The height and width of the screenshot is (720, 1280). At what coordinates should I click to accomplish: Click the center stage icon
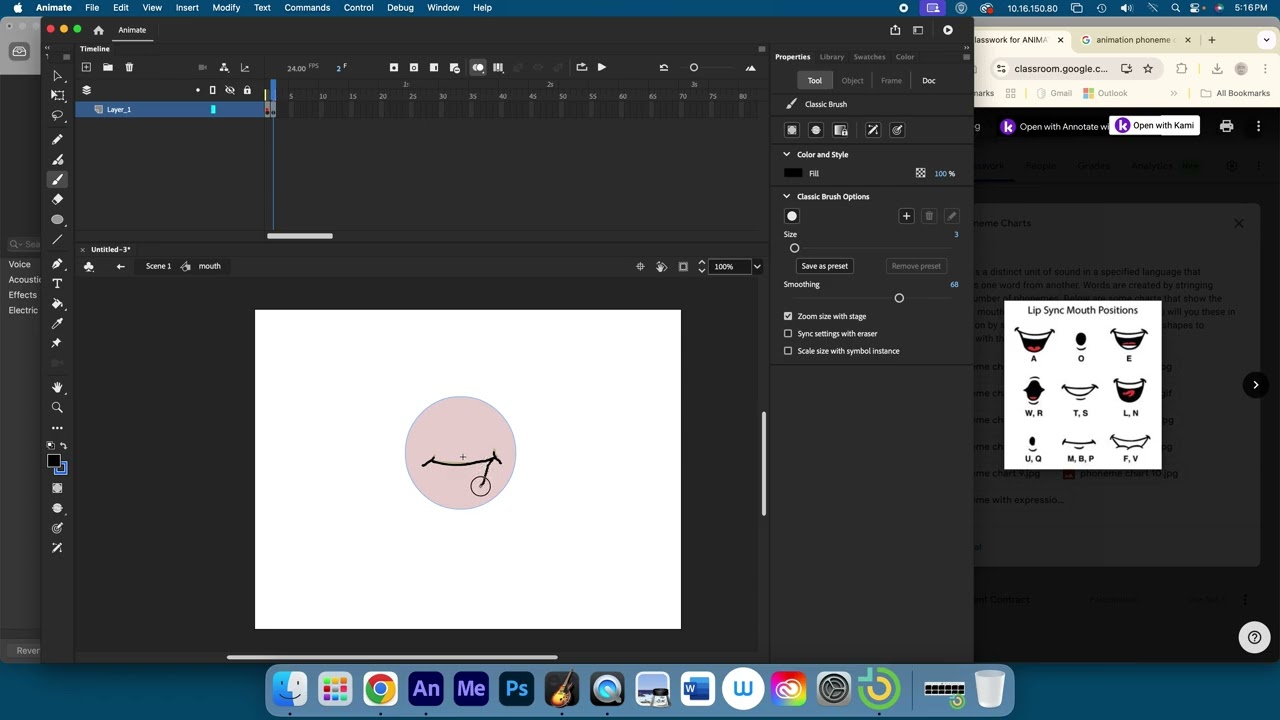pos(640,266)
